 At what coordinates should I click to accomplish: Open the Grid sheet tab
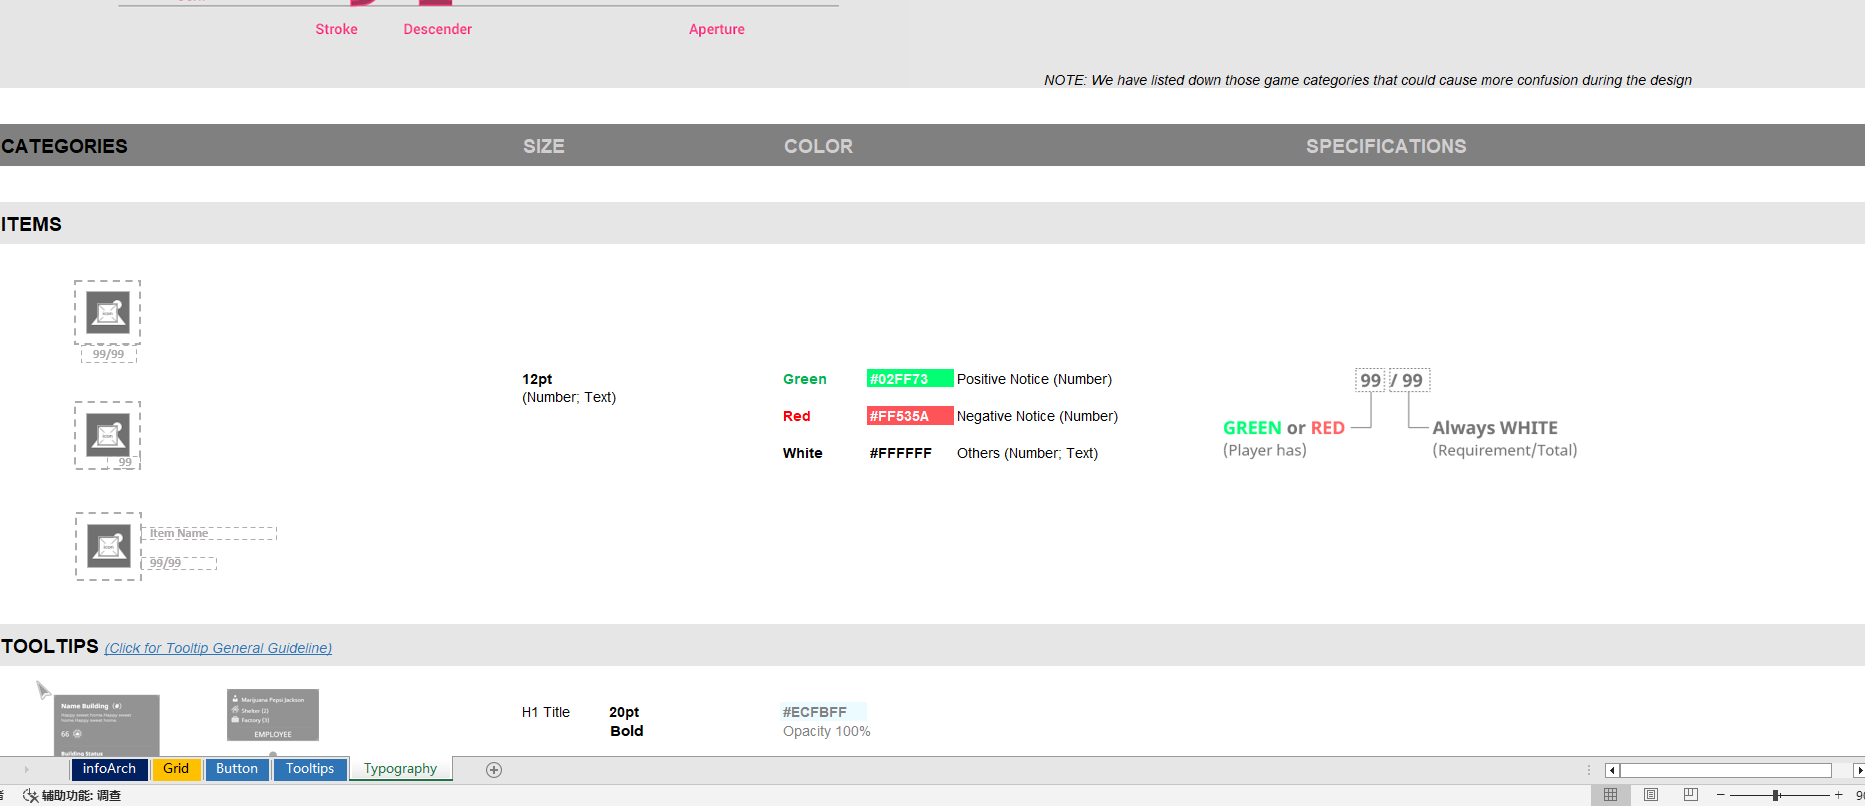point(176,769)
